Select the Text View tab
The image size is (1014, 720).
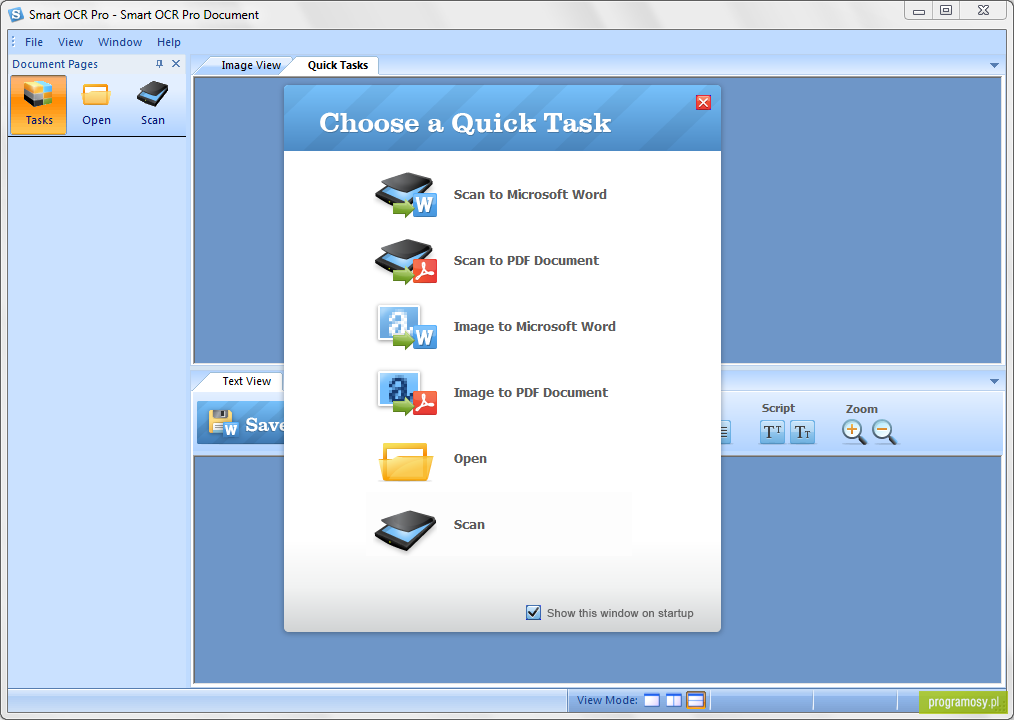tap(246, 382)
